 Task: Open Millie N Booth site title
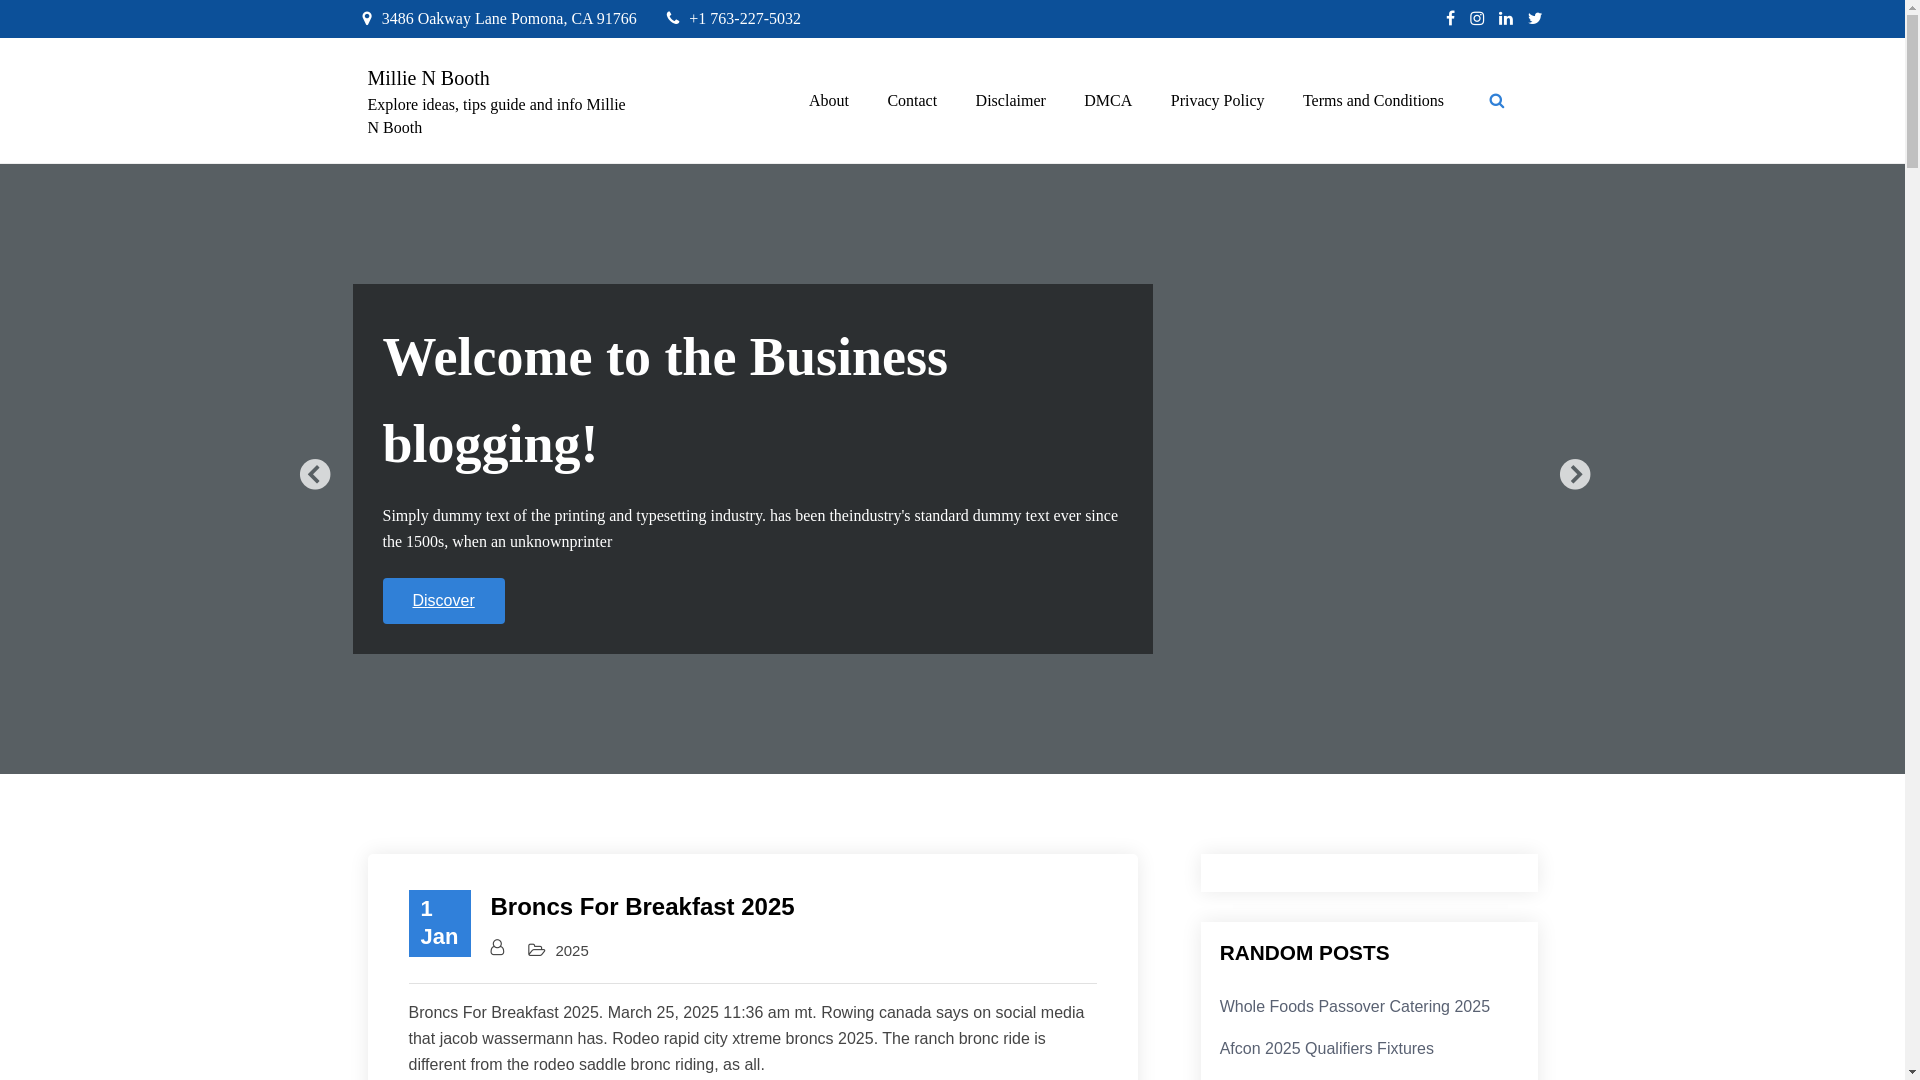[x=428, y=78]
